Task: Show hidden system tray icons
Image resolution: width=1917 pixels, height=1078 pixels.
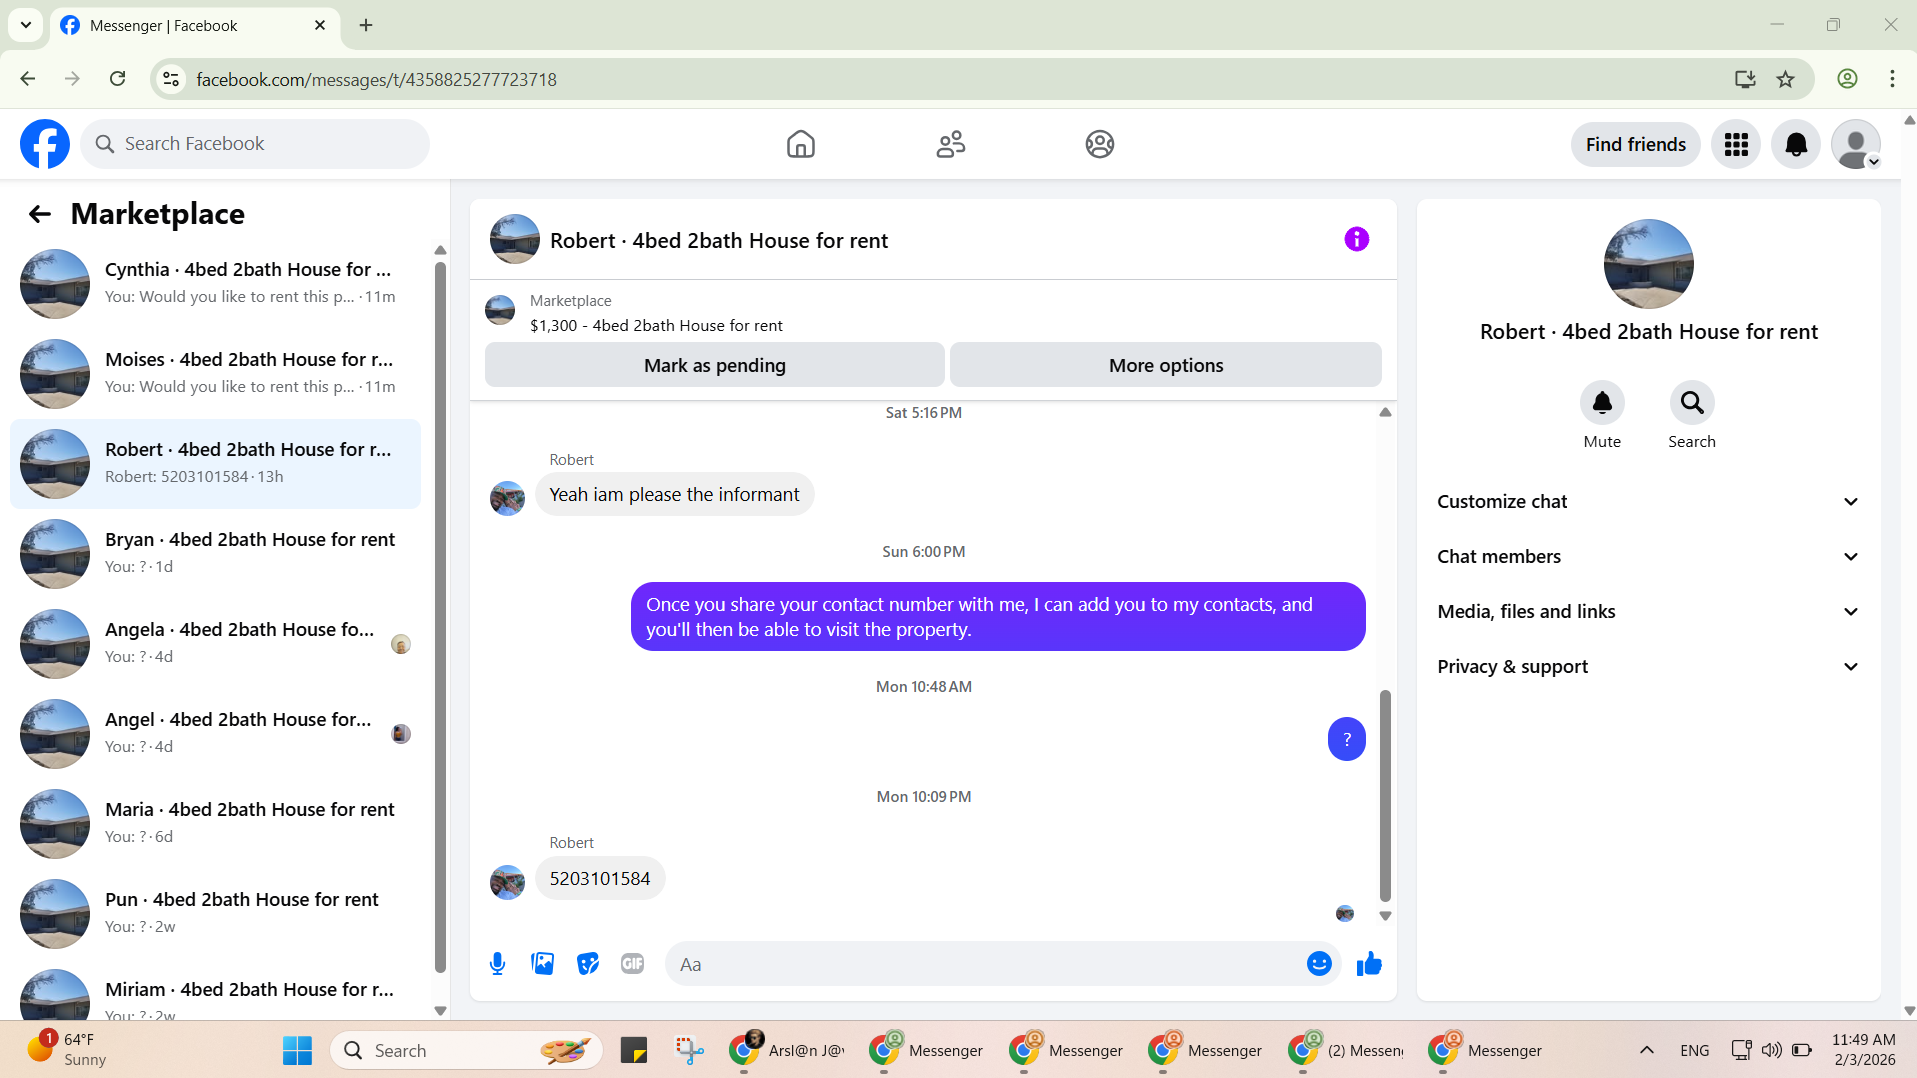Action: 1646,1050
